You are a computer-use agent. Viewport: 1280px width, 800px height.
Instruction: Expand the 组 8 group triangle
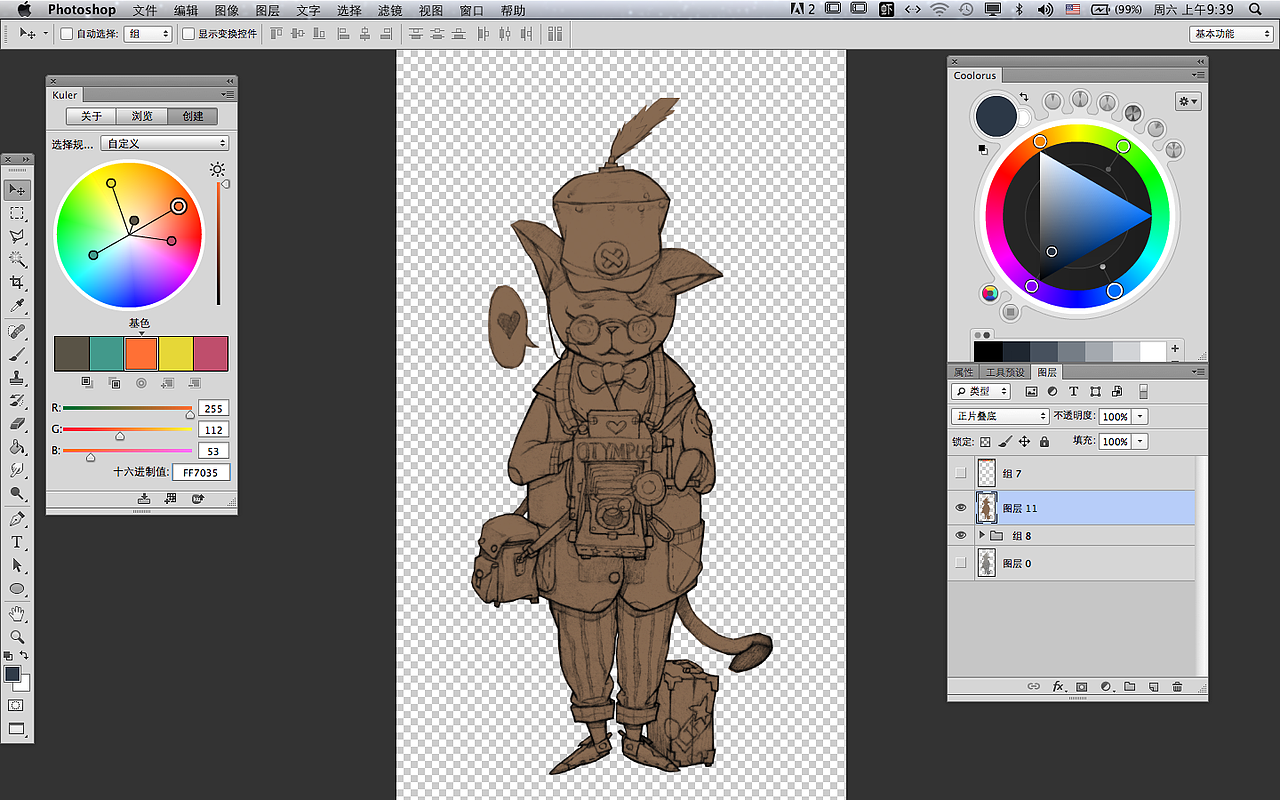(x=982, y=536)
